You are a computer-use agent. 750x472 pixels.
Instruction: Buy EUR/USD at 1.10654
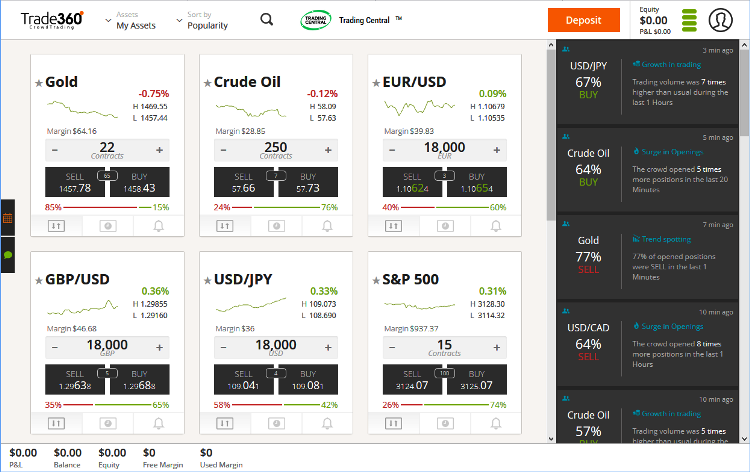(x=477, y=182)
